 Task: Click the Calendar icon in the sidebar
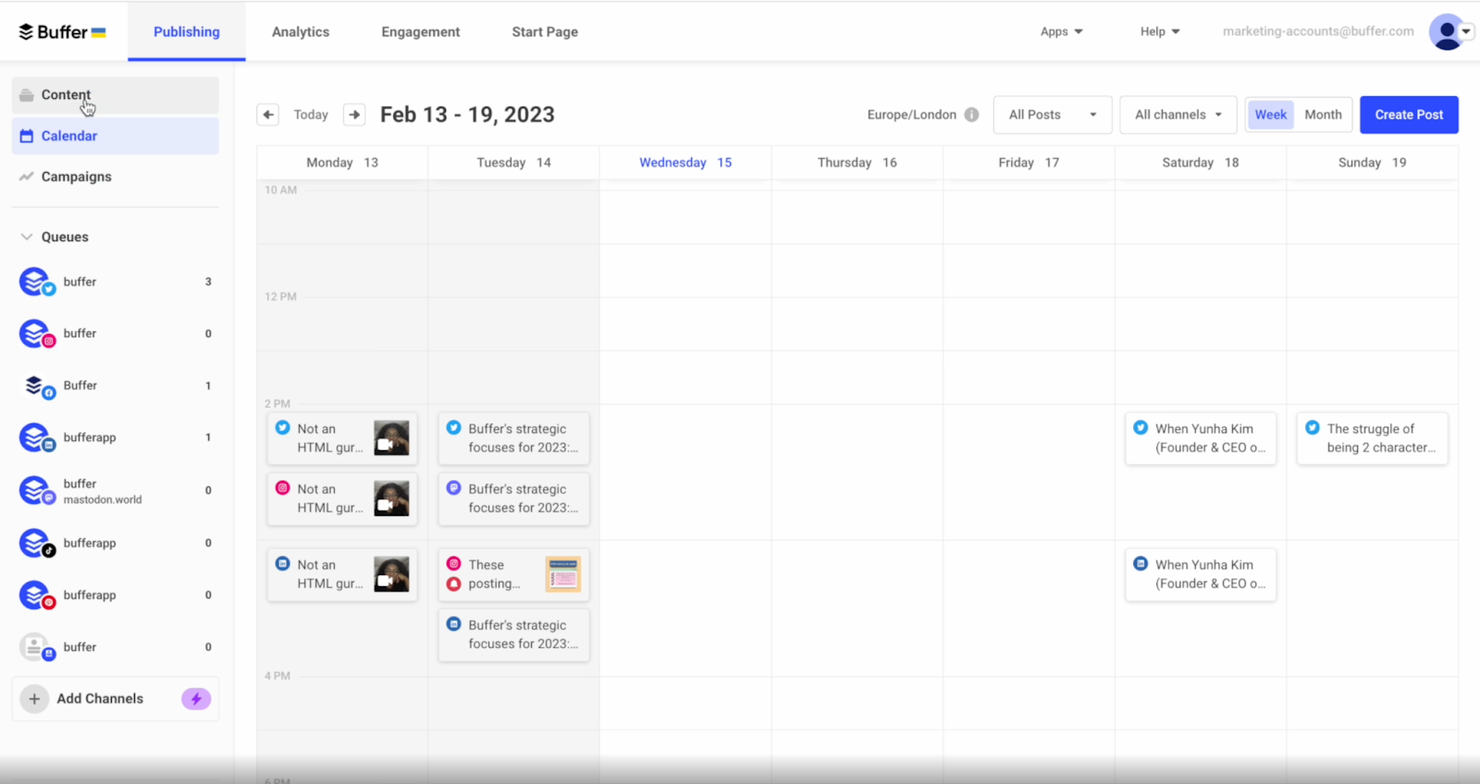(27, 136)
